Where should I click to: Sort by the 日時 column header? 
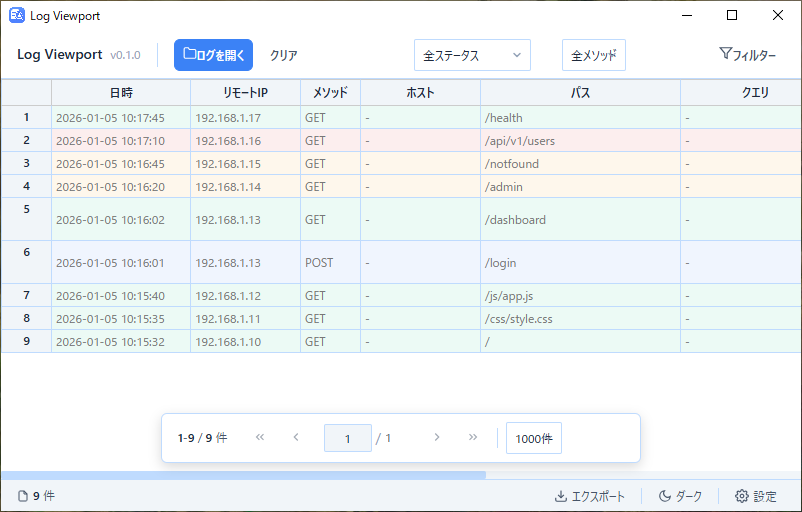pyautogui.click(x=121, y=92)
